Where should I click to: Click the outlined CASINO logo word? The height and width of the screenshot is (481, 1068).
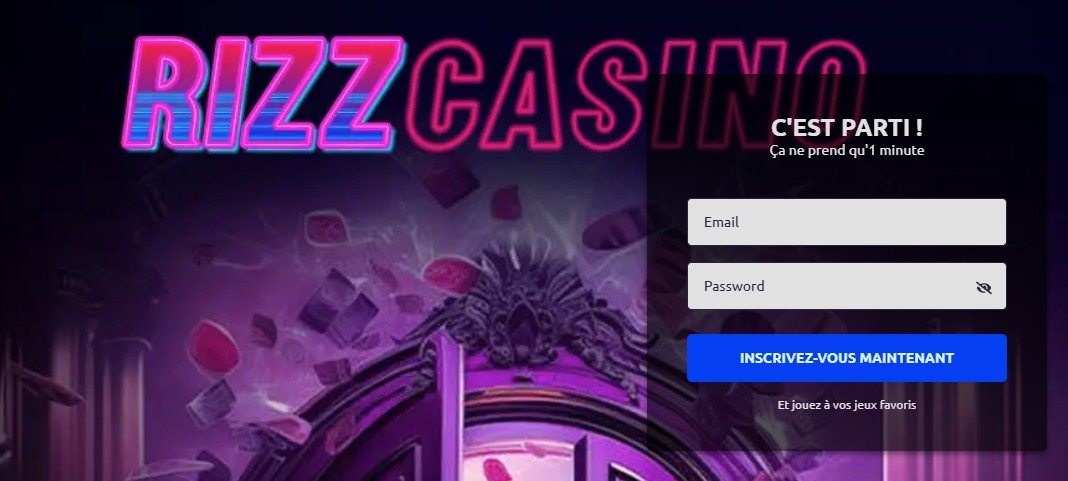coord(636,94)
